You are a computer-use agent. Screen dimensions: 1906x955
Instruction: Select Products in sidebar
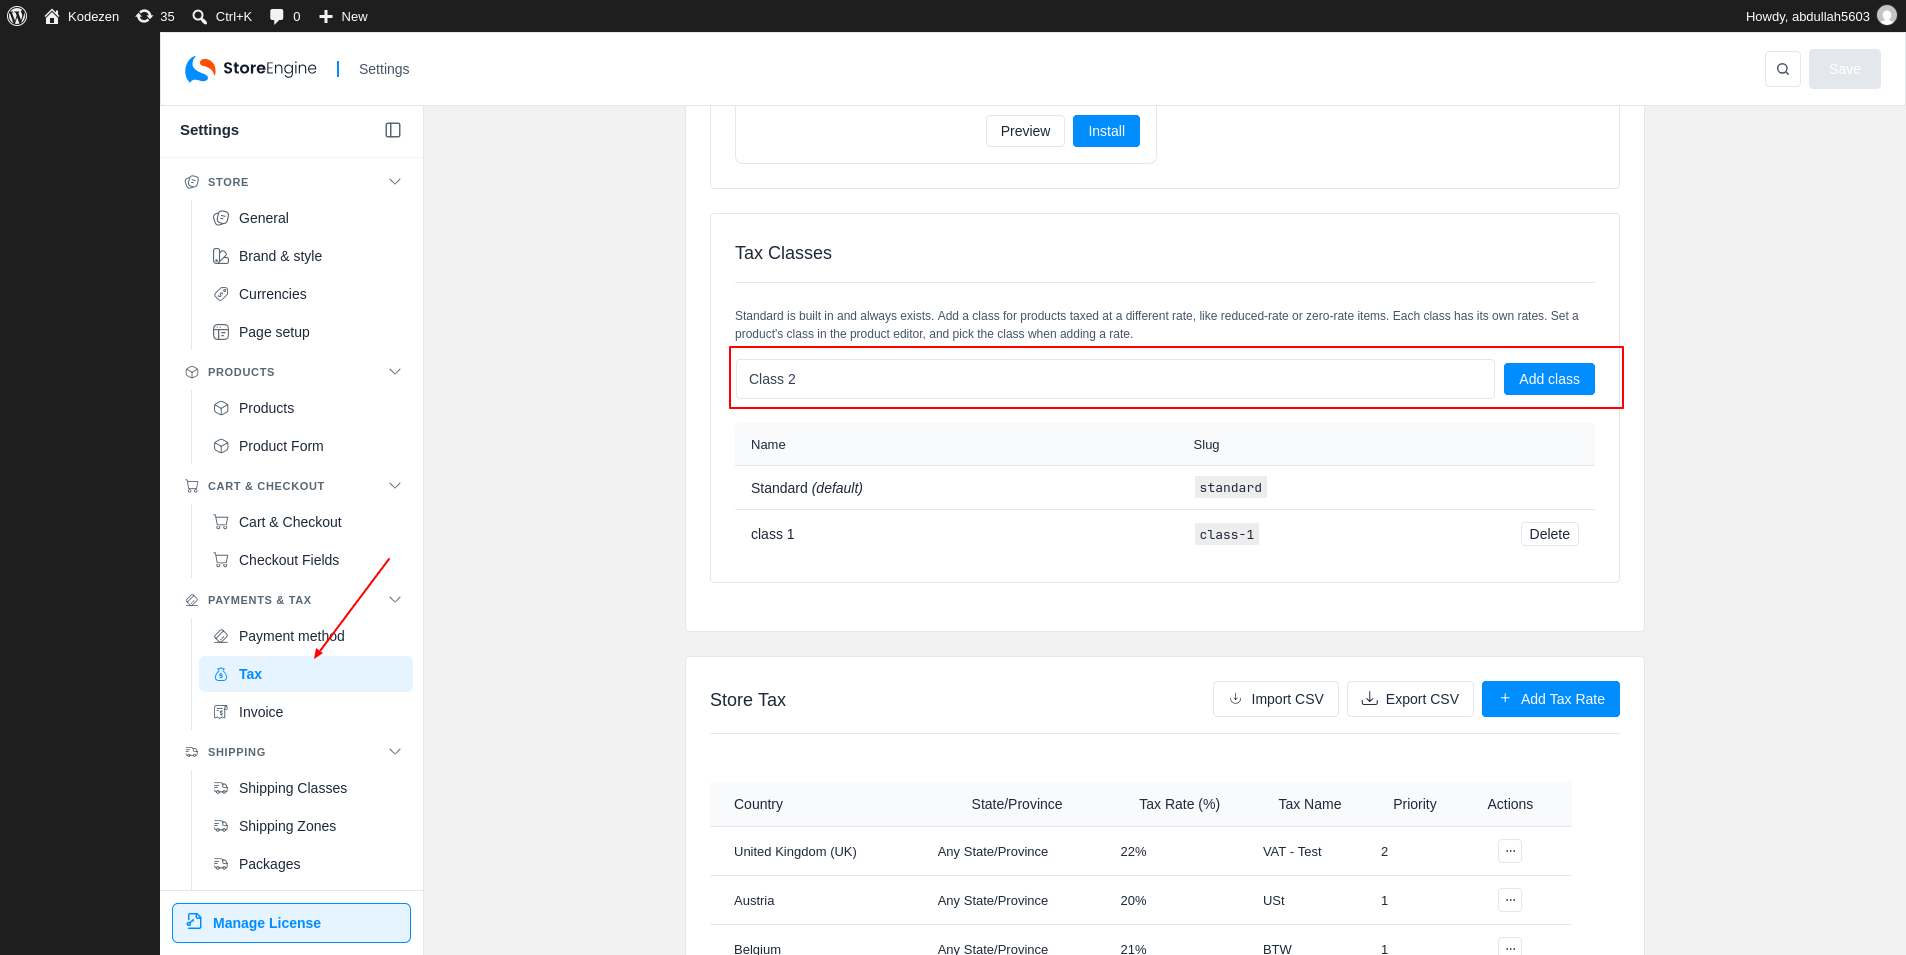pyautogui.click(x=306, y=408)
